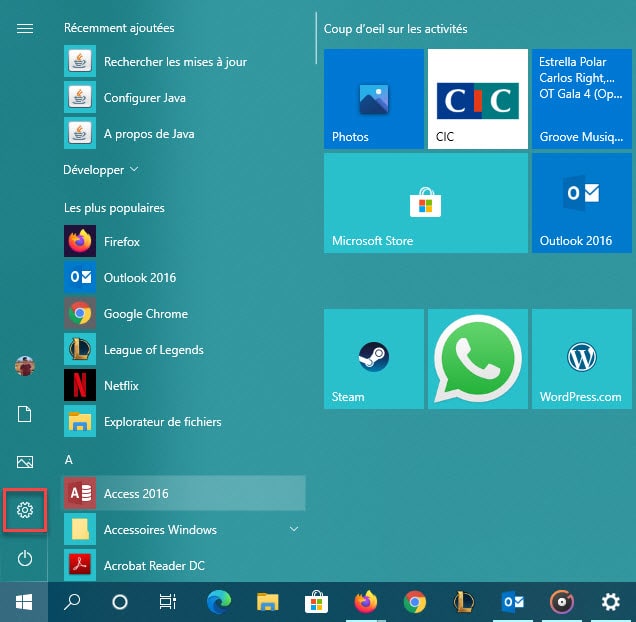Viewport: 636px width, 622px height.
Task: Open Configurer Java
Action: (x=185, y=97)
